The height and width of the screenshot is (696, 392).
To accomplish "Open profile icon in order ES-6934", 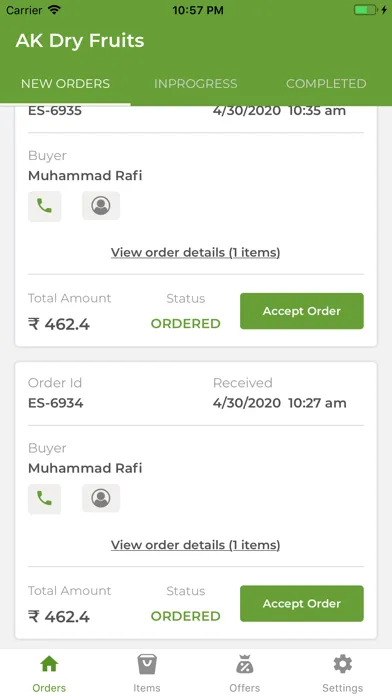I will (101, 498).
